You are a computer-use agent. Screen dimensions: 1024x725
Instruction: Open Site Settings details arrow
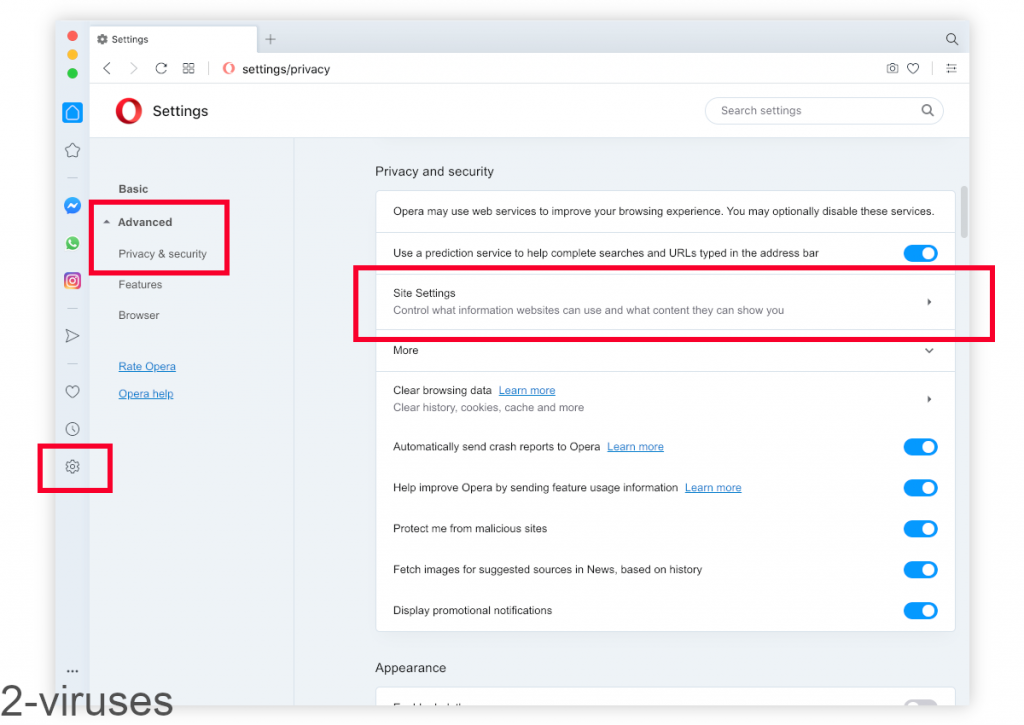tap(929, 301)
